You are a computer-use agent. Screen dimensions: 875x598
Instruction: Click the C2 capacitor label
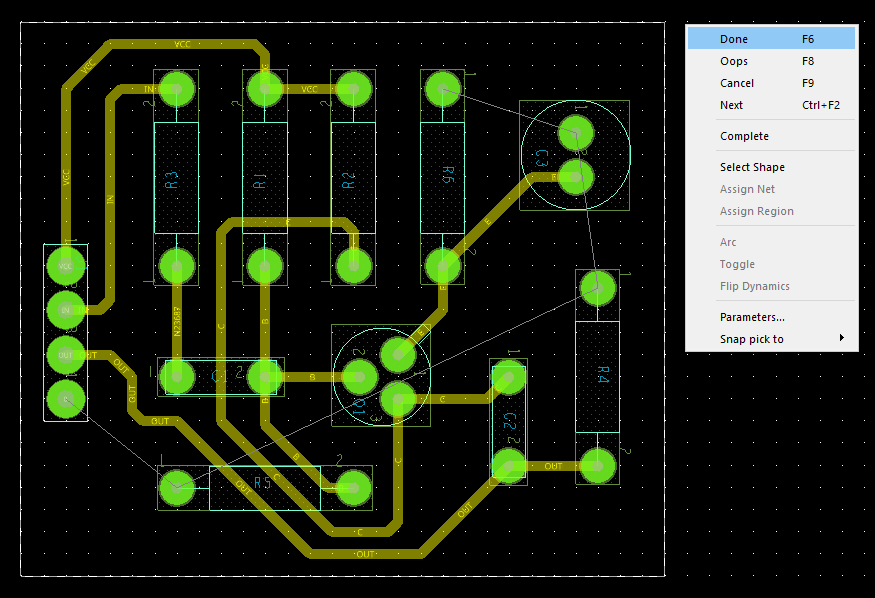(510, 421)
